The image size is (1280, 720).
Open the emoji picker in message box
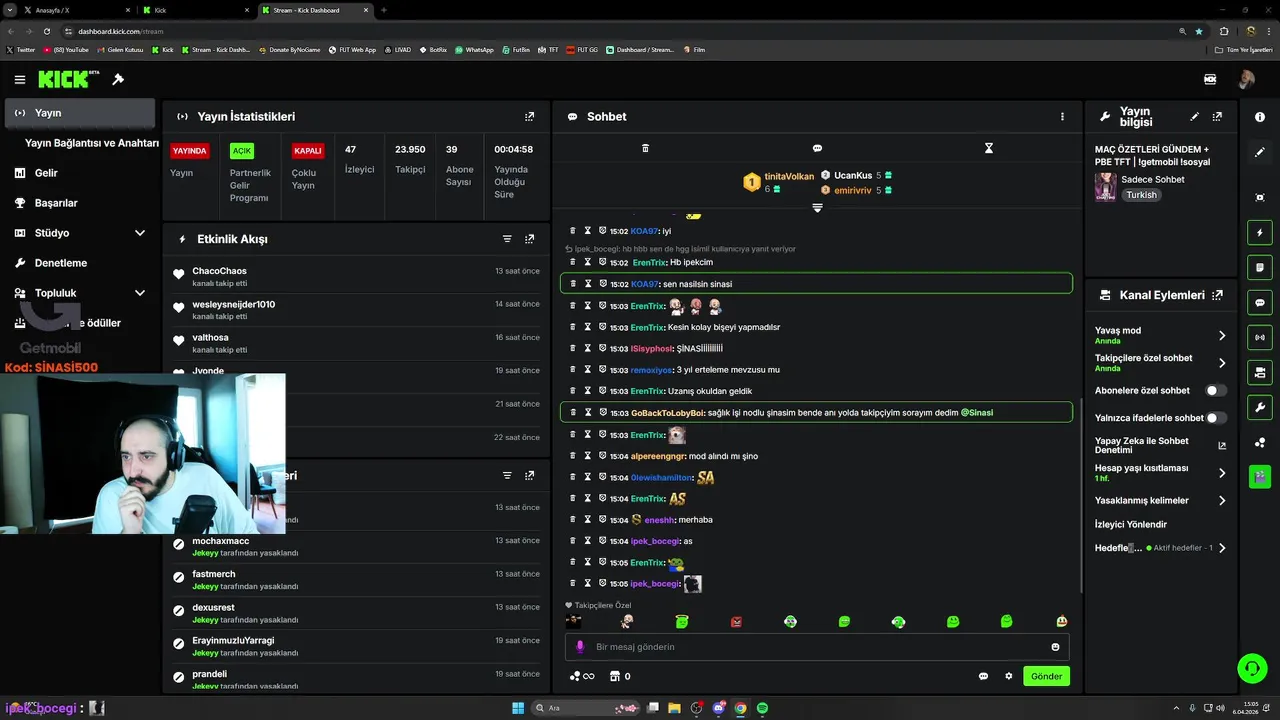[x=1055, y=647]
